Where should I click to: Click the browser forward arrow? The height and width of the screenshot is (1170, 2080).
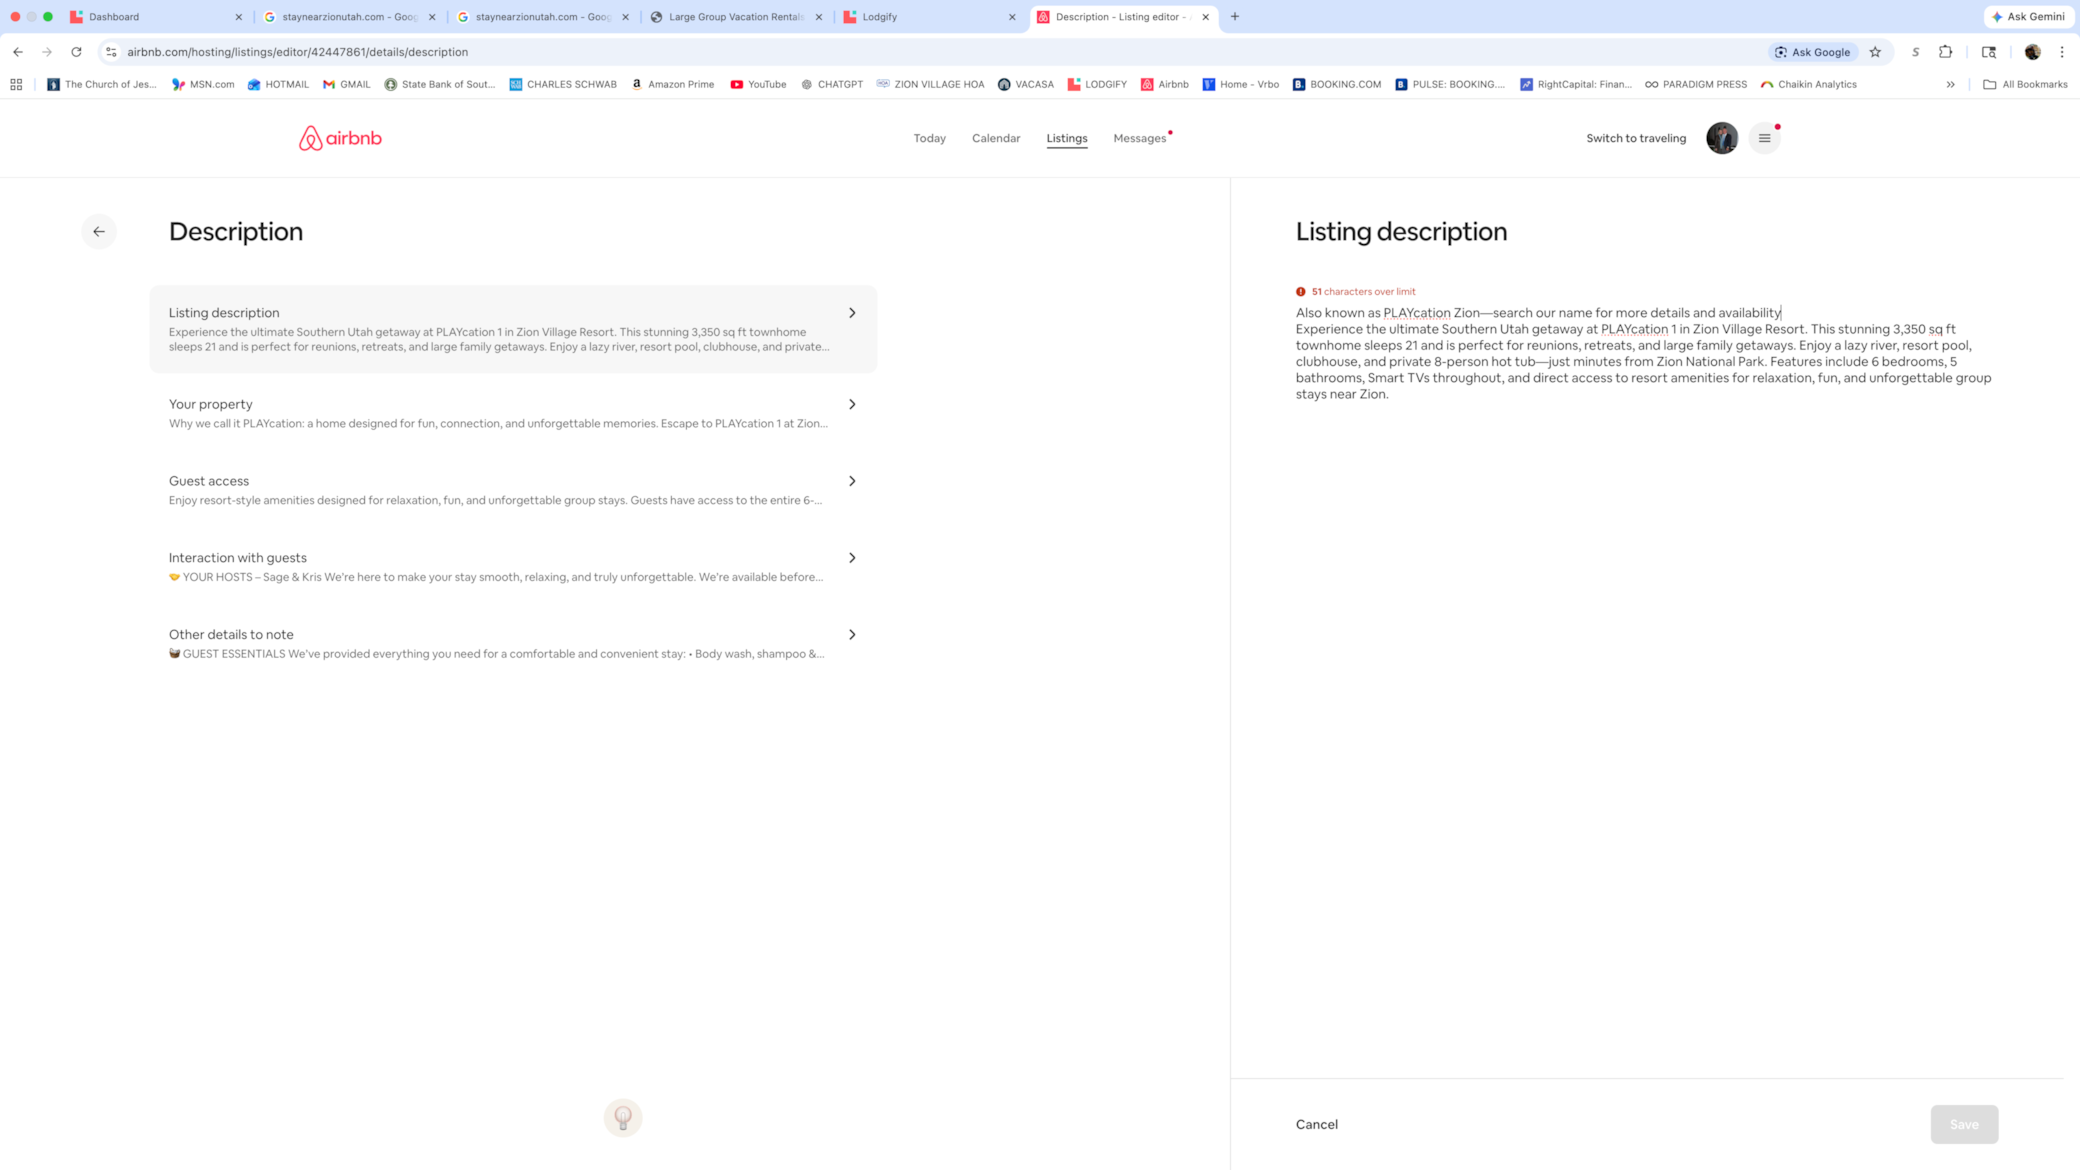tap(47, 52)
